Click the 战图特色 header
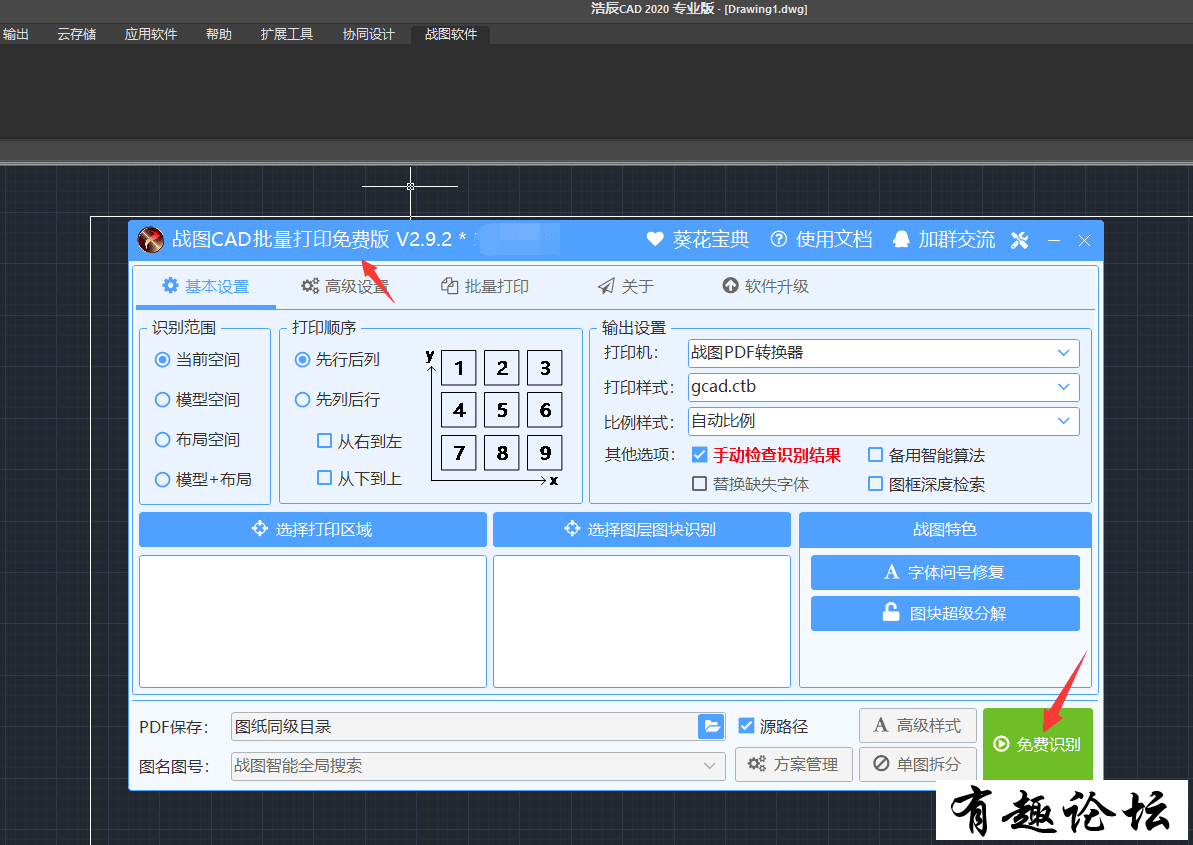1193x845 pixels. 945,529
